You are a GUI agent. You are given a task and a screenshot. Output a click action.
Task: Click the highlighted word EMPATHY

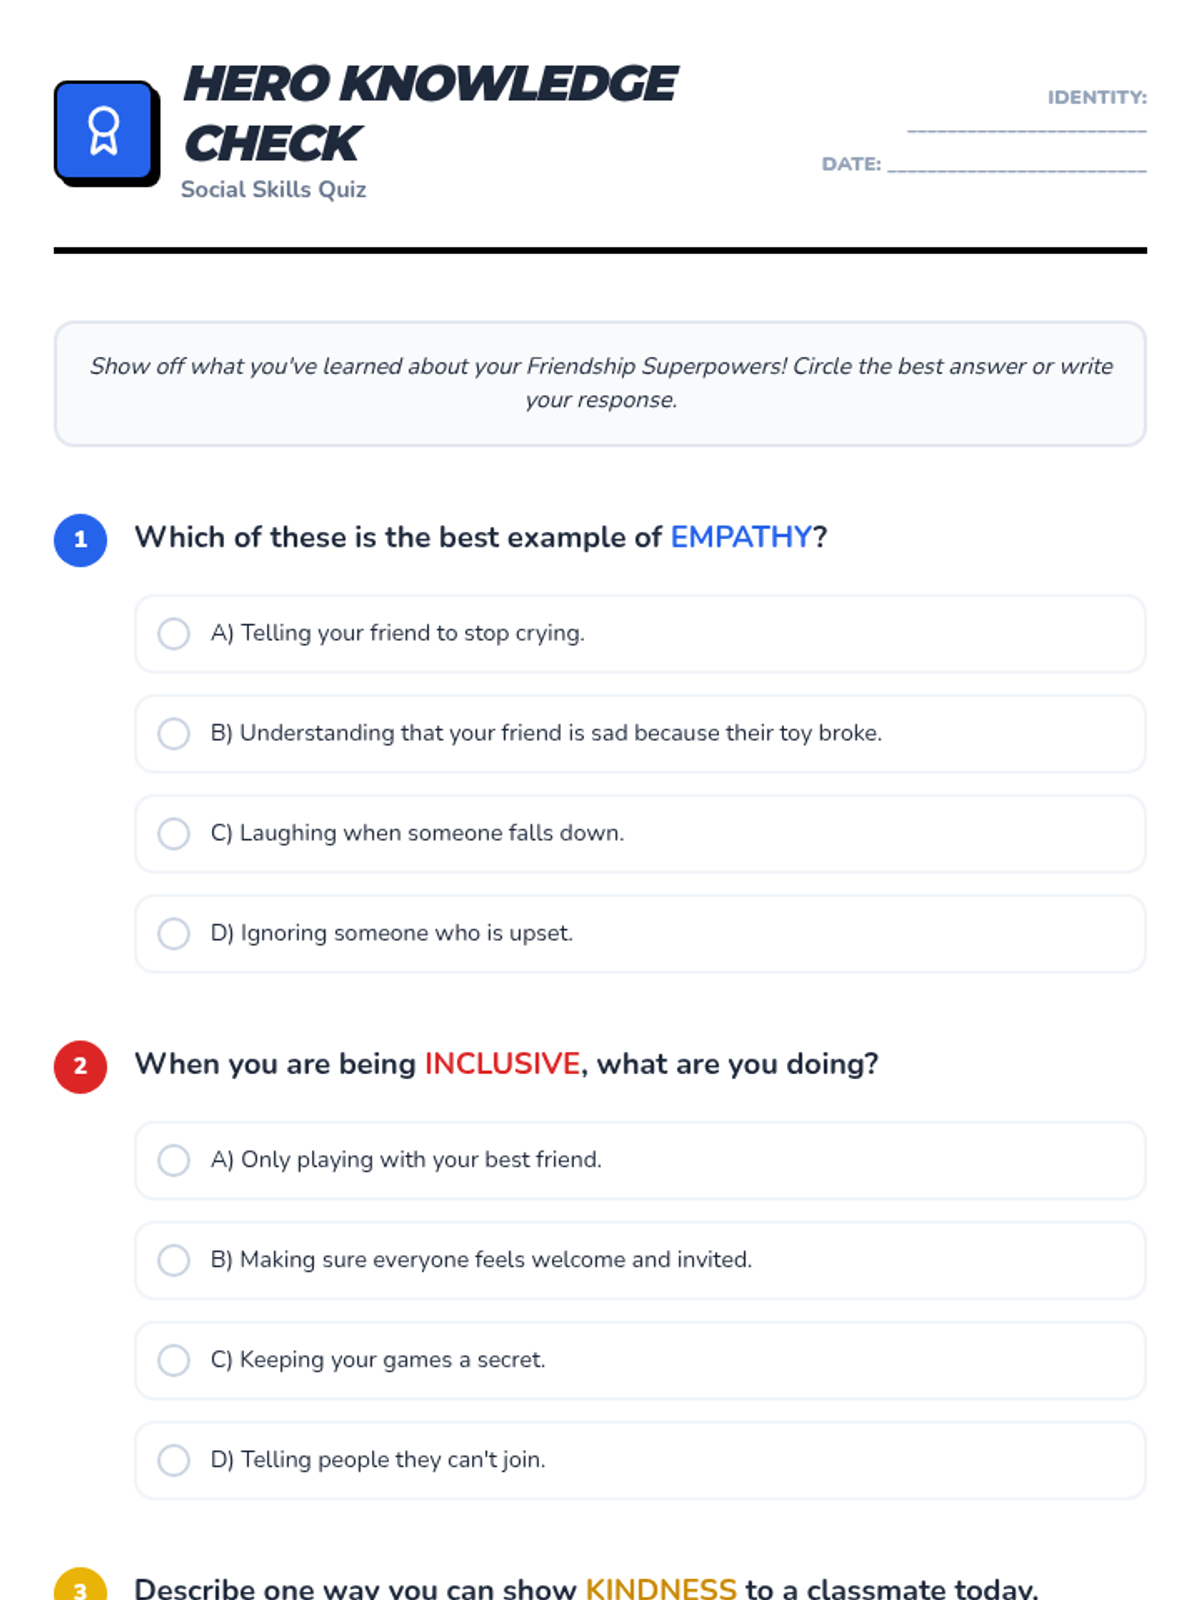[x=741, y=537]
